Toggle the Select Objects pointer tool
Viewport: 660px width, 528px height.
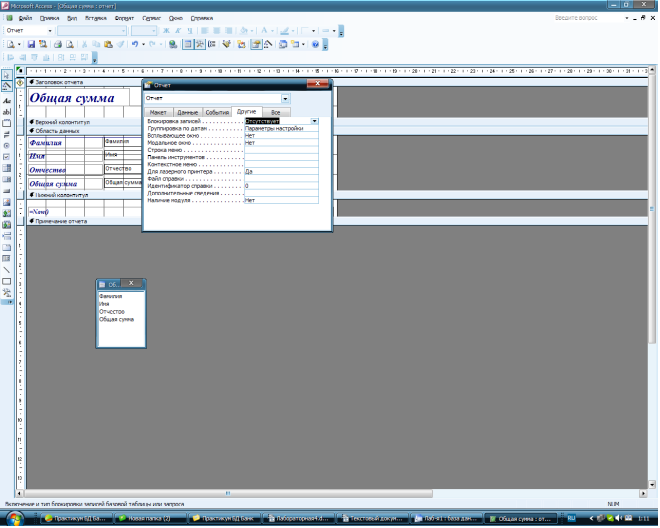pyautogui.click(x=7, y=75)
